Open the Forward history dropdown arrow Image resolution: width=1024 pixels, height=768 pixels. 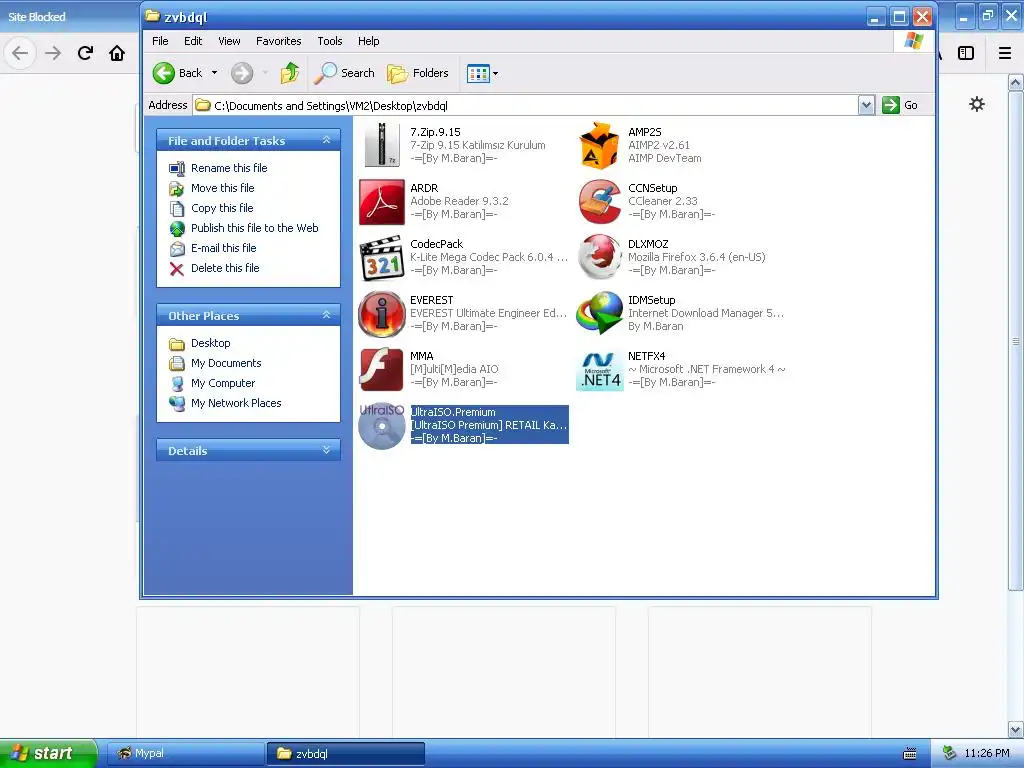(x=265, y=73)
